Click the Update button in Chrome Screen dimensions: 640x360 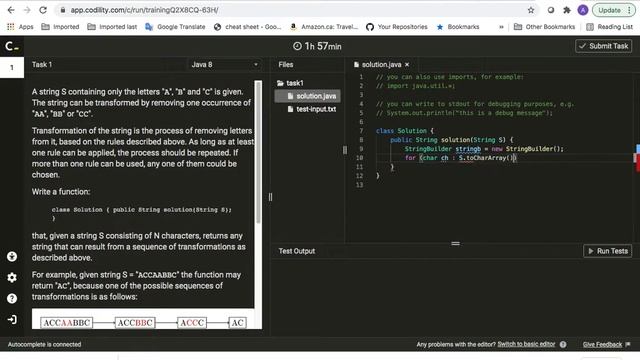click(x=609, y=10)
